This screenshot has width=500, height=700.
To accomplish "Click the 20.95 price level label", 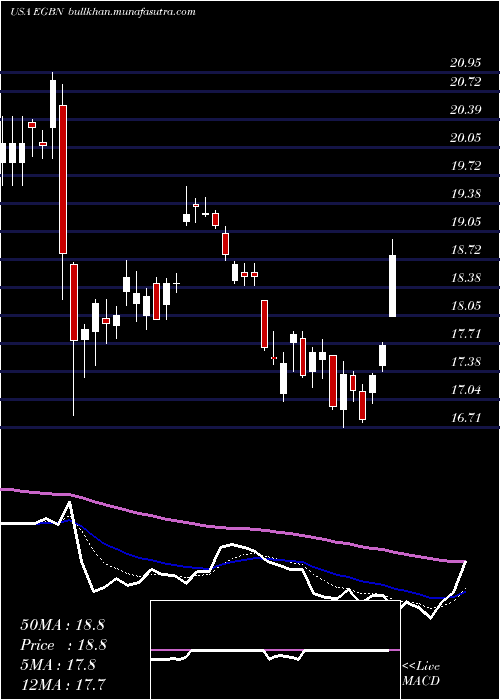I will [466, 63].
